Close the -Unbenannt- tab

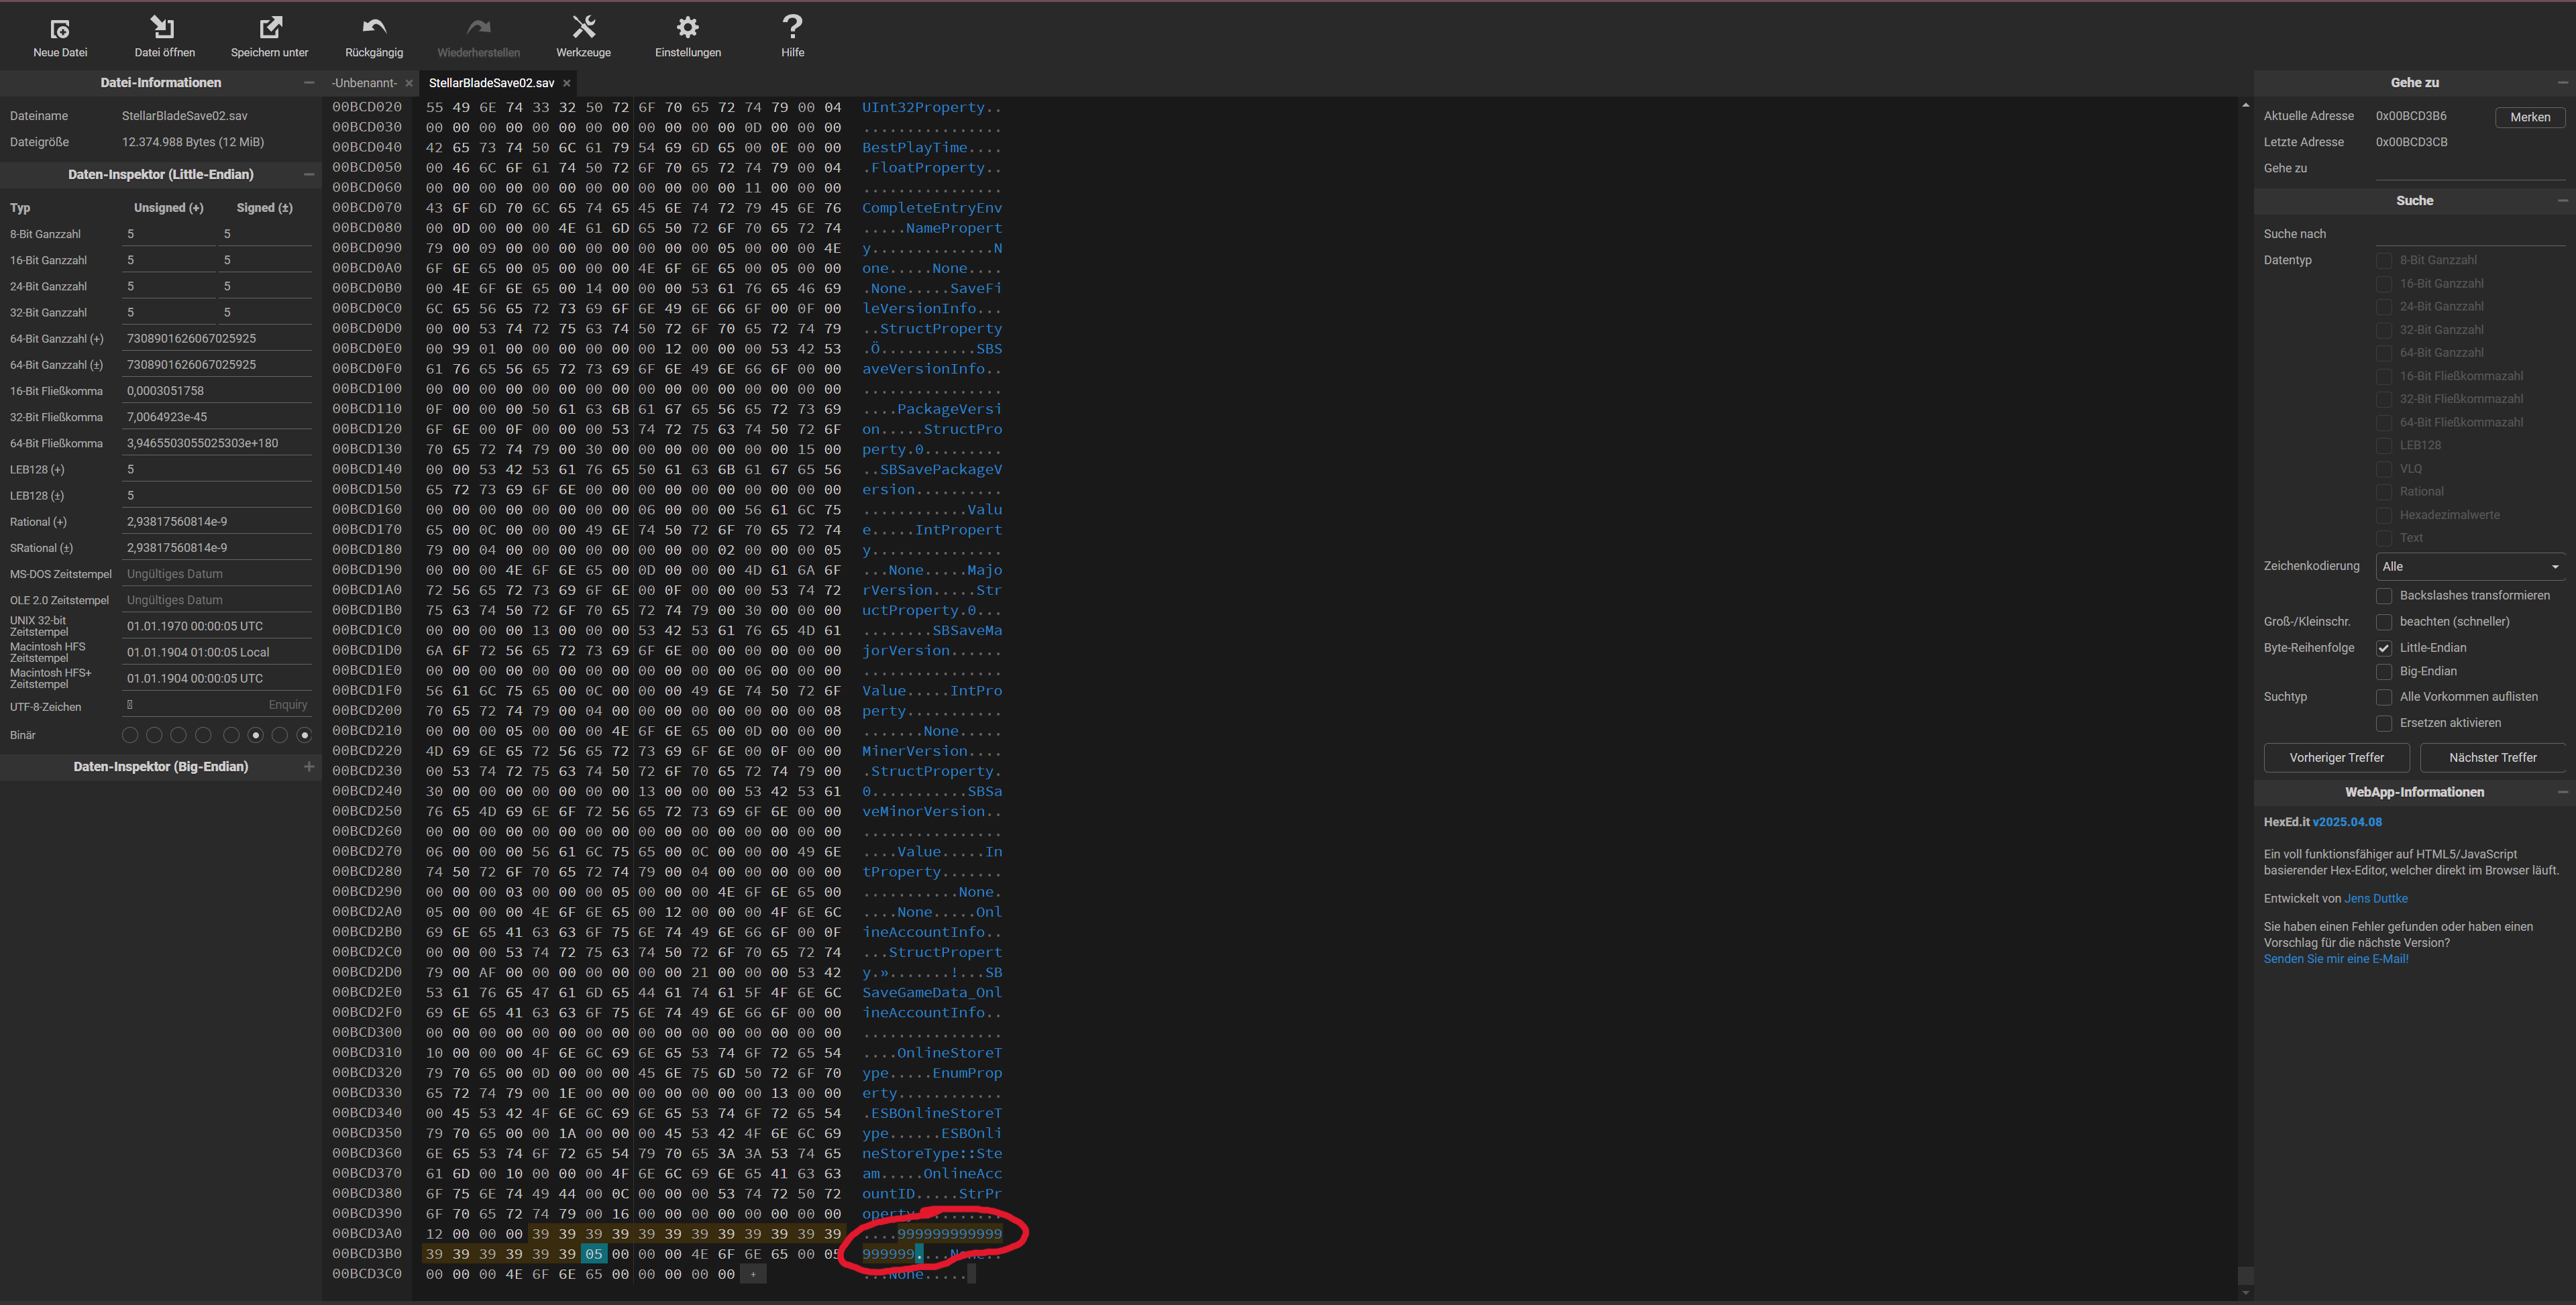coord(409,83)
